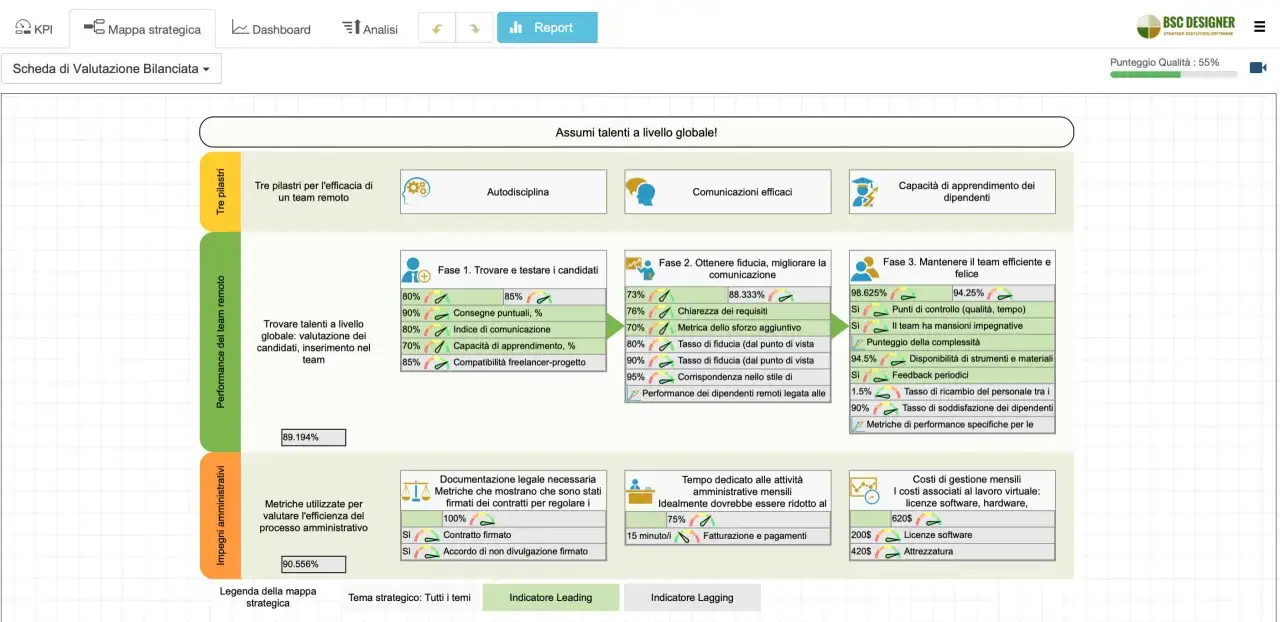The width and height of the screenshot is (1280, 622).
Task: Click the 90.556% administrative score box
Action: 313,564
